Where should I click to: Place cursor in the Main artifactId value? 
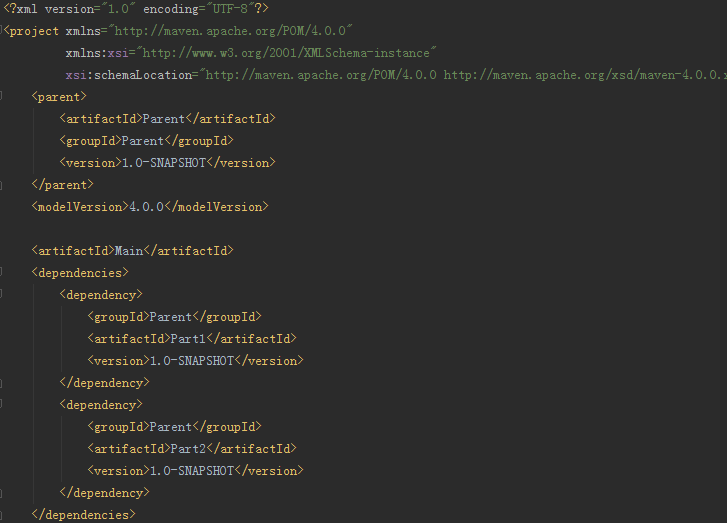(129, 251)
